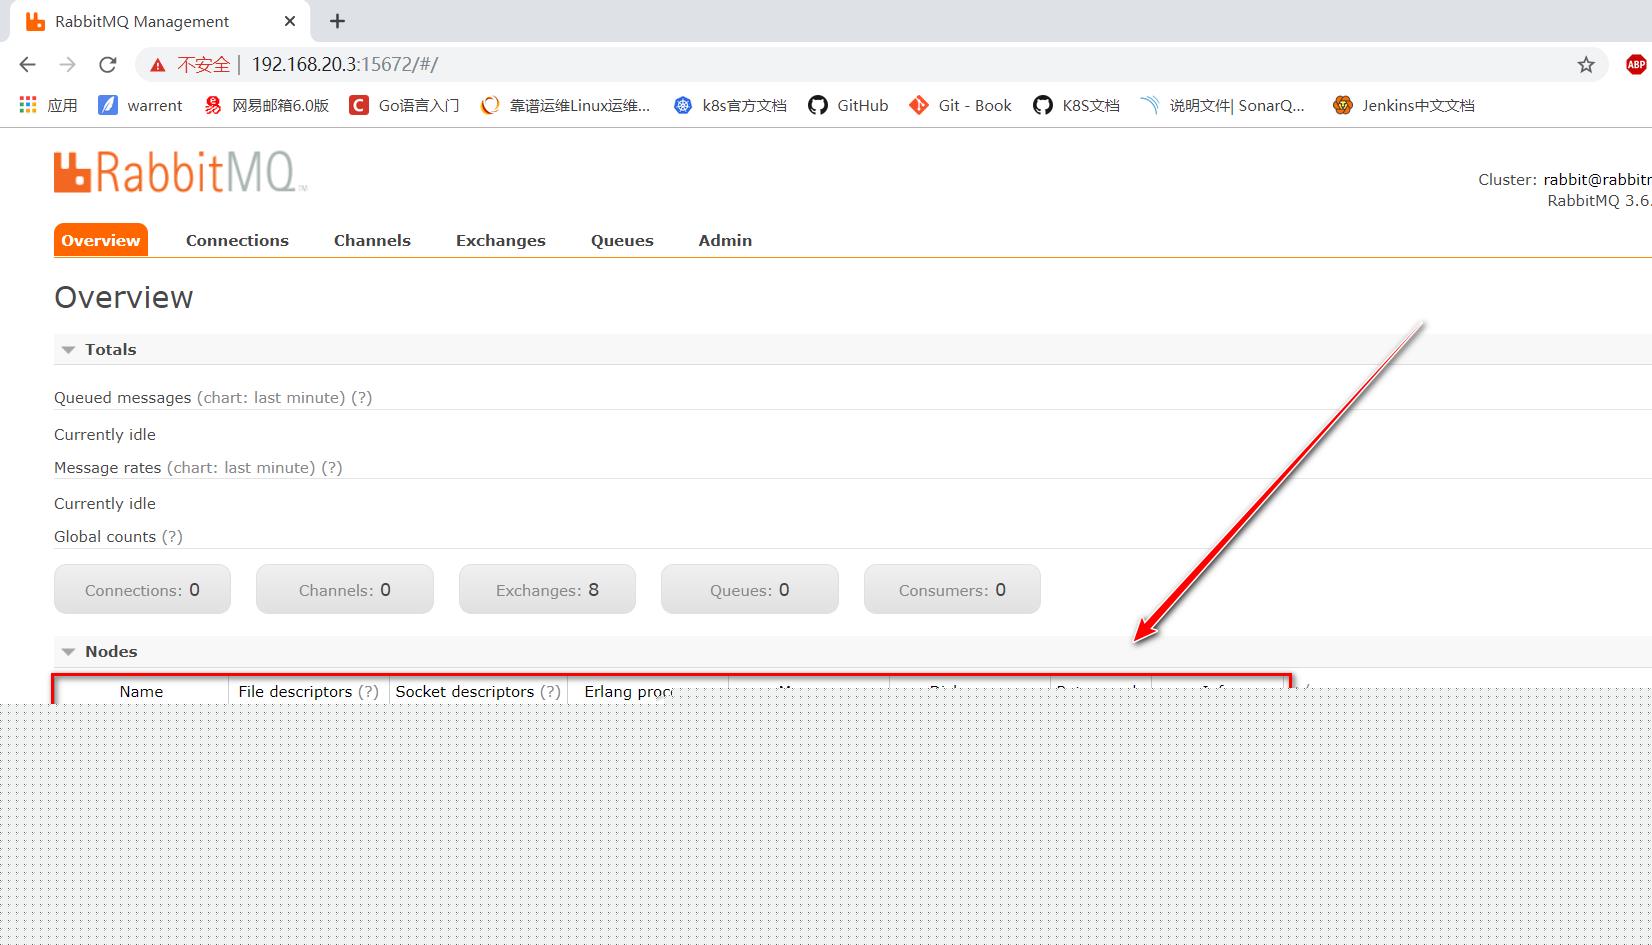1652x945 pixels.
Task: Change Queued messages chart range (last minute)
Action: tap(271, 397)
